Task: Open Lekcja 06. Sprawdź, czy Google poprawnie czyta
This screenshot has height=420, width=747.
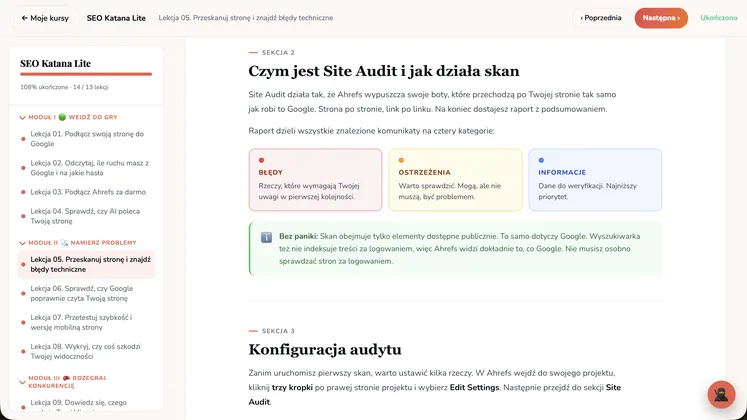Action: click(87, 293)
